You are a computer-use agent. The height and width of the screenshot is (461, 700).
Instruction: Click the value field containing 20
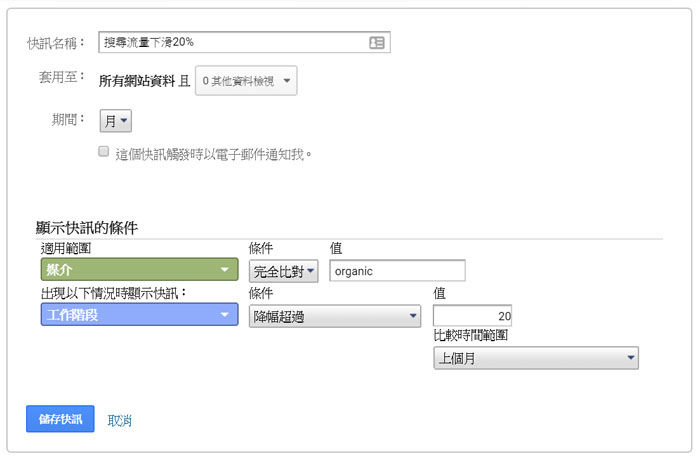pos(472,316)
